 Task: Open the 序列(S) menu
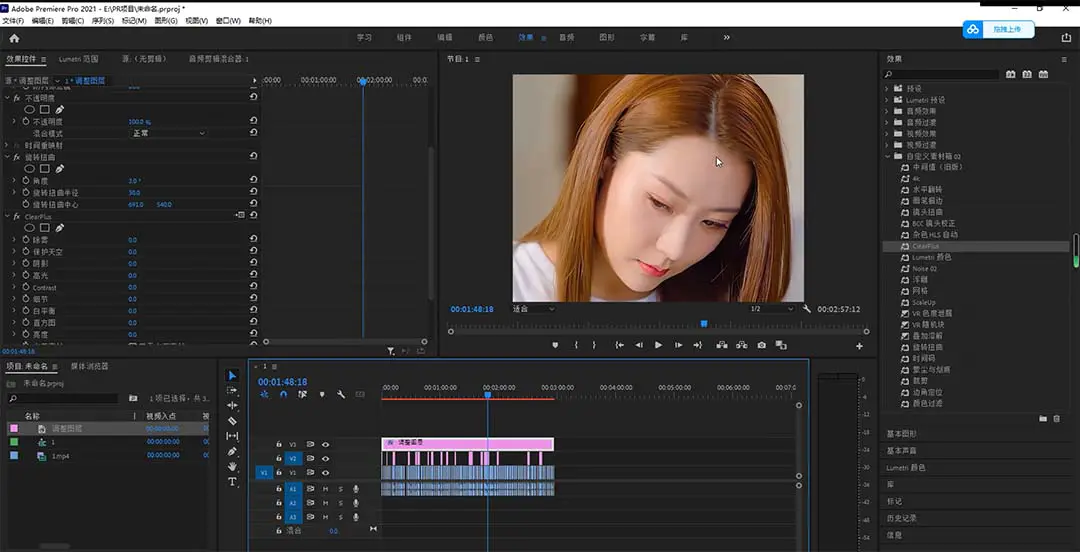coord(102,20)
